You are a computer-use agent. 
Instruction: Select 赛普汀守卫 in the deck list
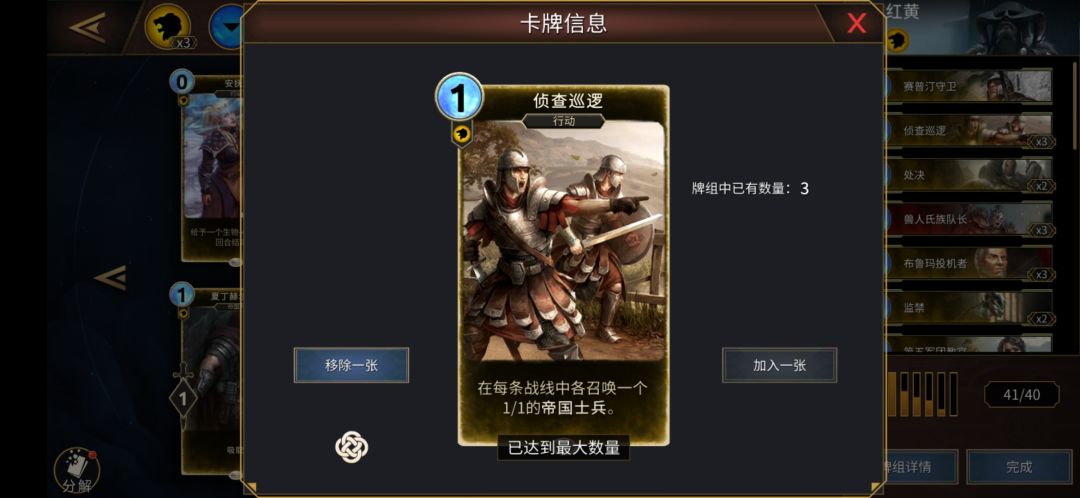(968, 86)
